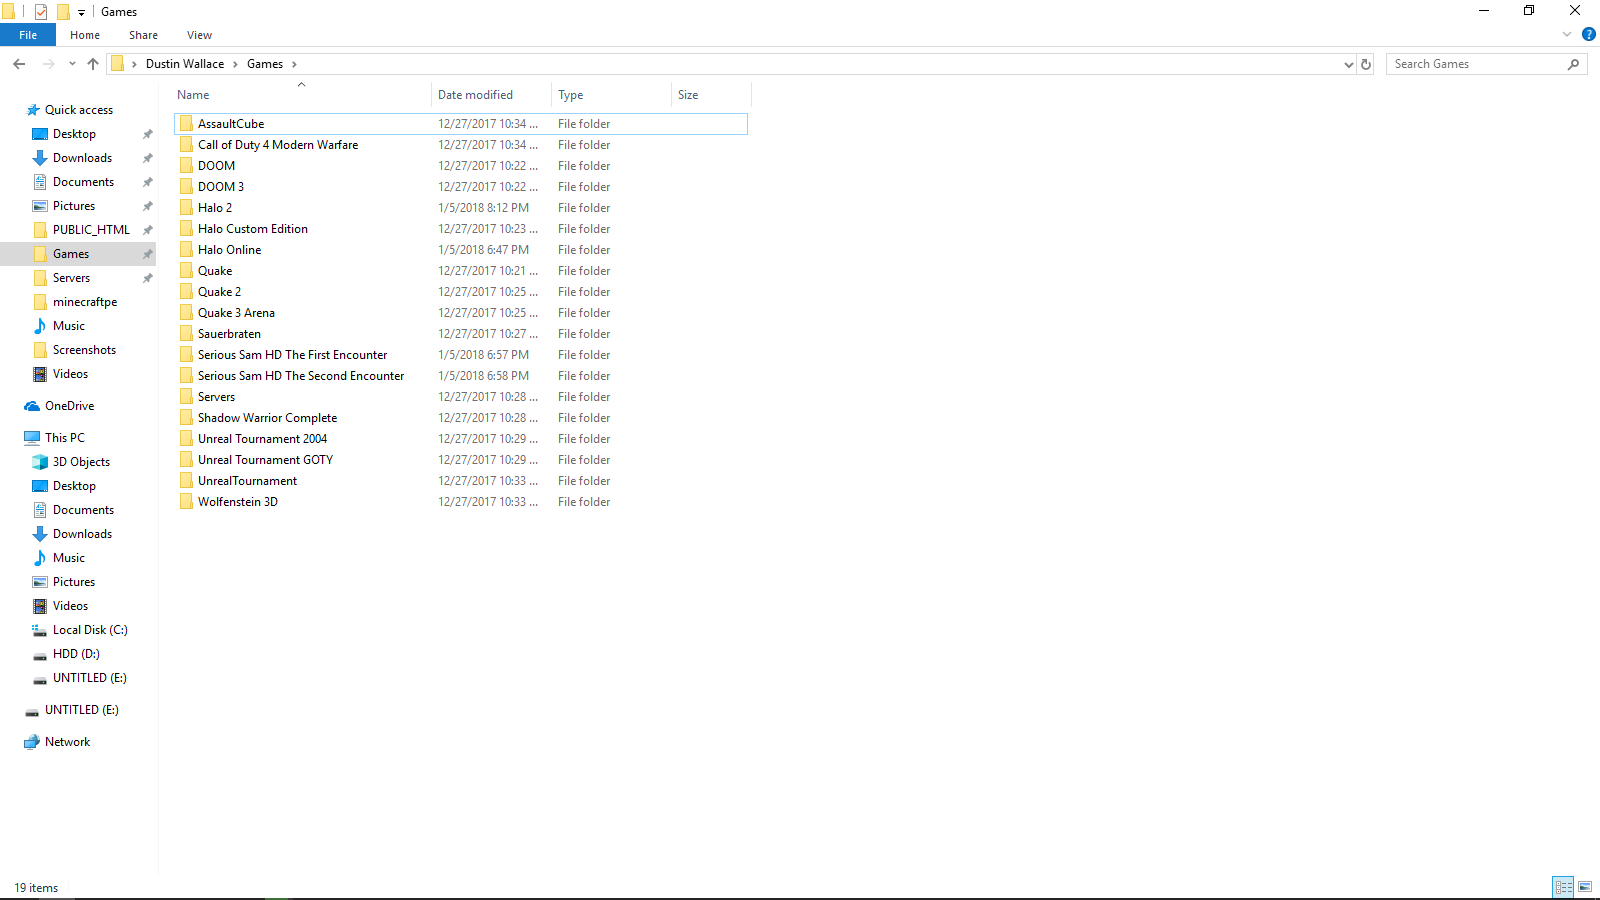The width and height of the screenshot is (1600, 900).
Task: Click Games in the breadcrumb path
Action: pos(265,64)
